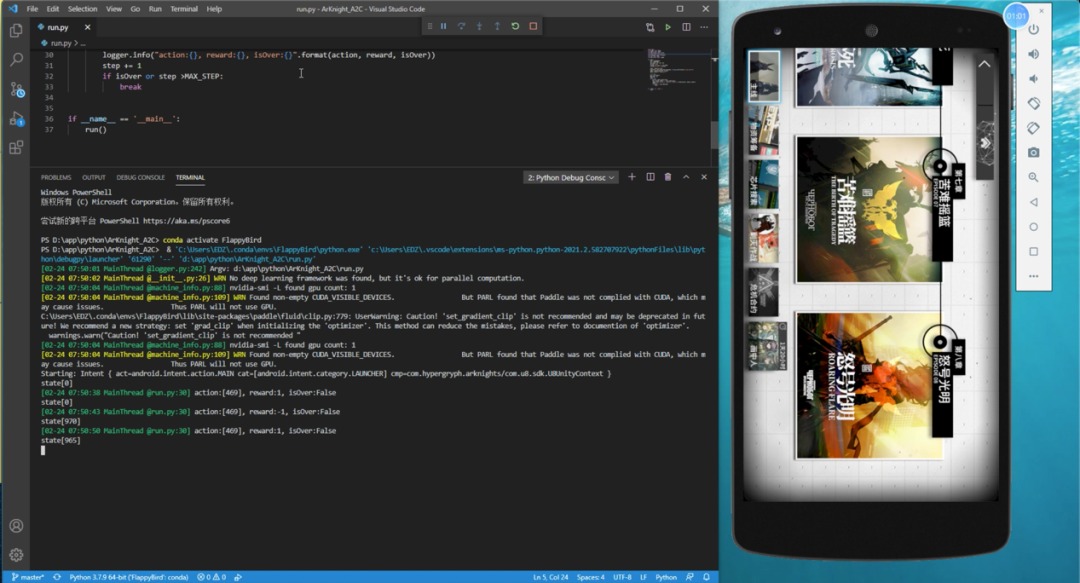Open the Help menu

(x=214, y=9)
